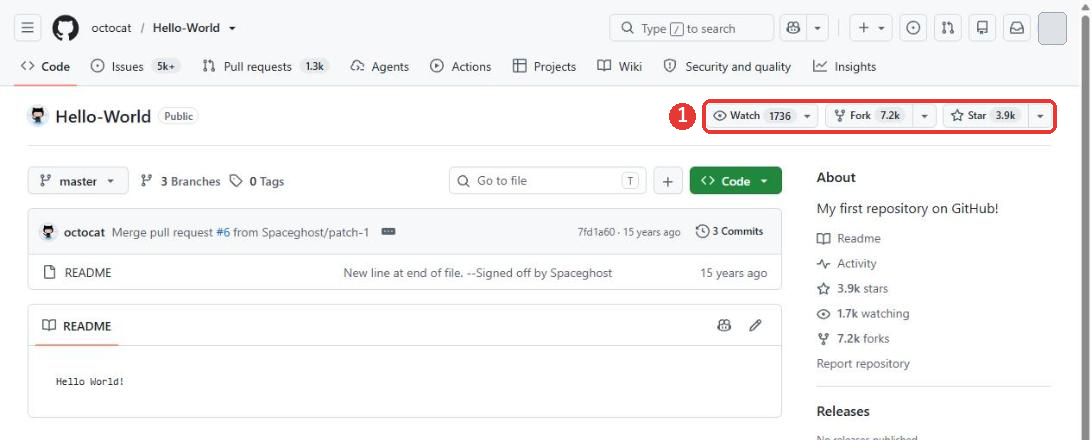View the 1.7k watching link
The height and width of the screenshot is (440, 1092).
(864, 313)
